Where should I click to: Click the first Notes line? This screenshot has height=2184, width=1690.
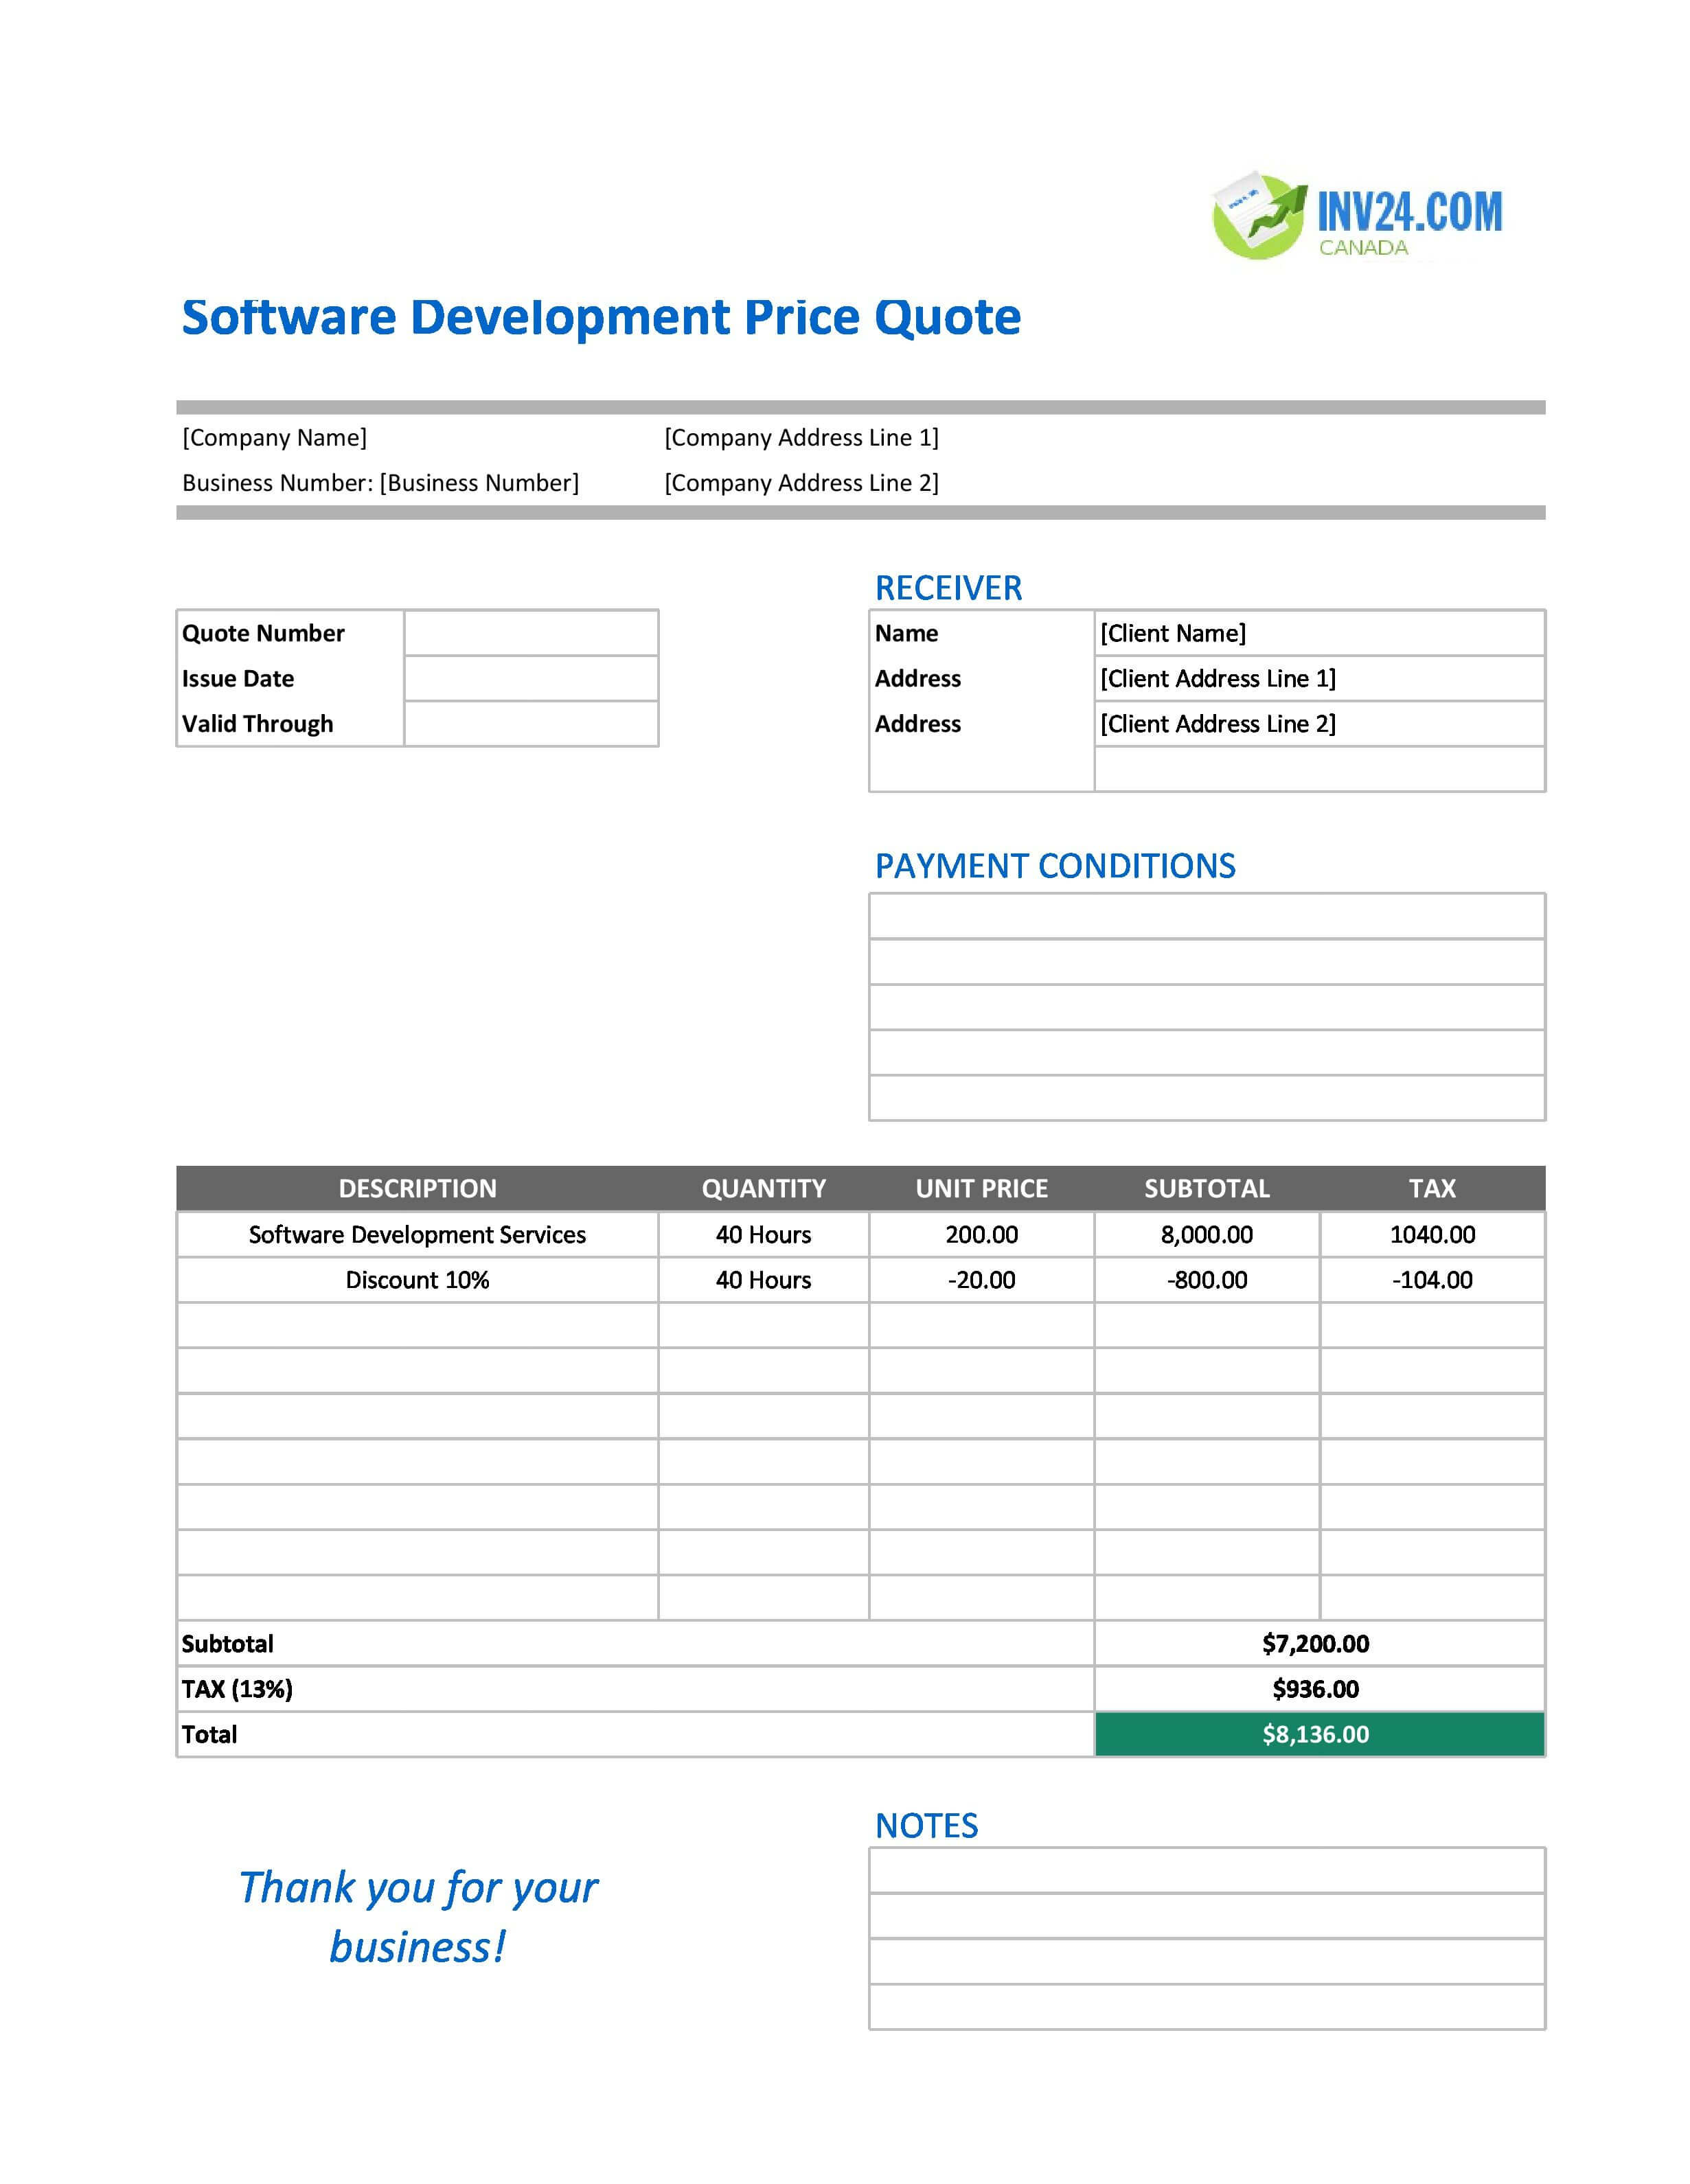[1207, 1870]
